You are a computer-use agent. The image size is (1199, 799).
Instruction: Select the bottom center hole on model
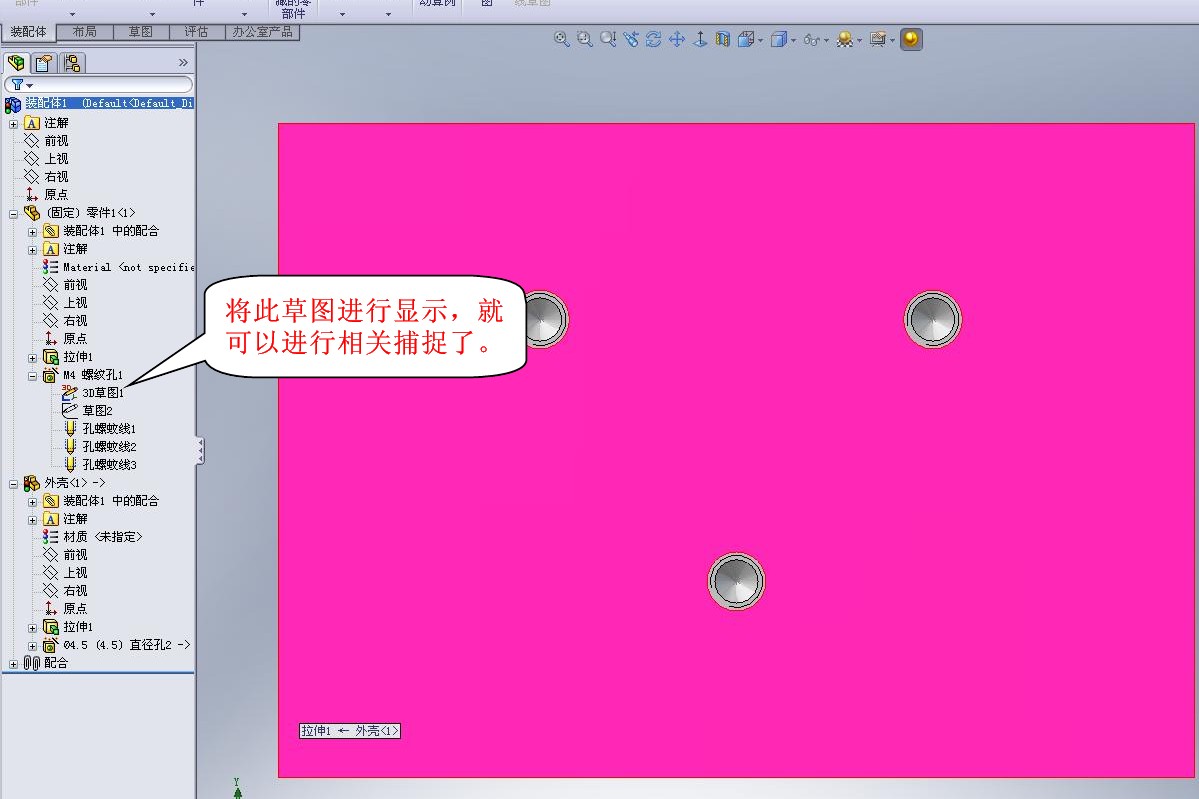(736, 582)
